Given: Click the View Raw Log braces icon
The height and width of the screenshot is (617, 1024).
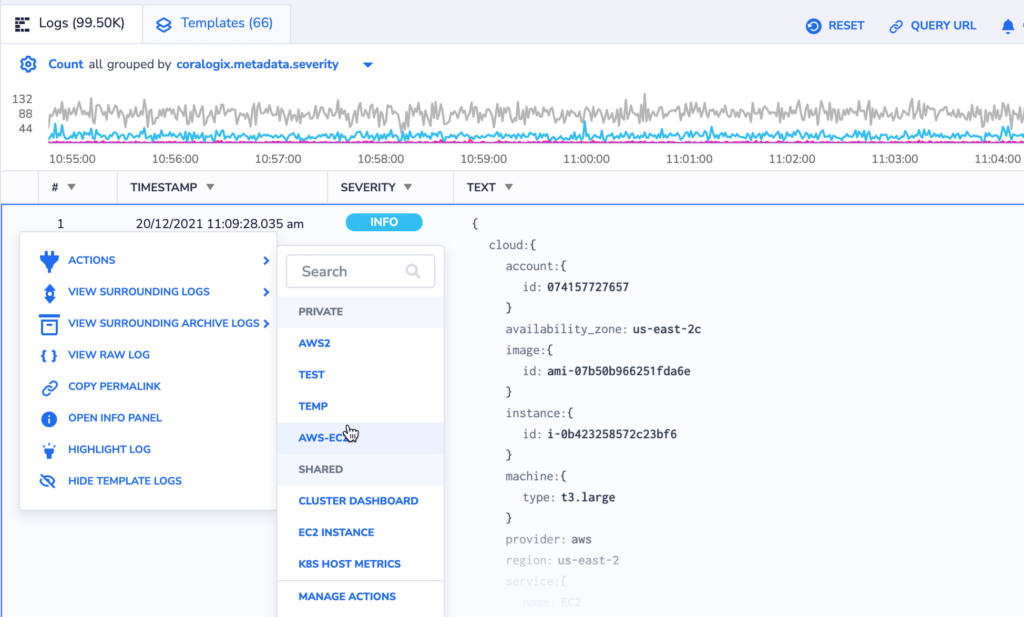Looking at the screenshot, I should click(49, 355).
